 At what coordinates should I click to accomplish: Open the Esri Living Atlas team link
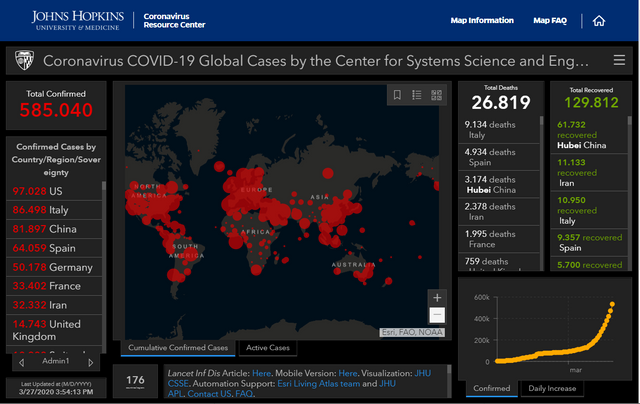(x=318, y=384)
